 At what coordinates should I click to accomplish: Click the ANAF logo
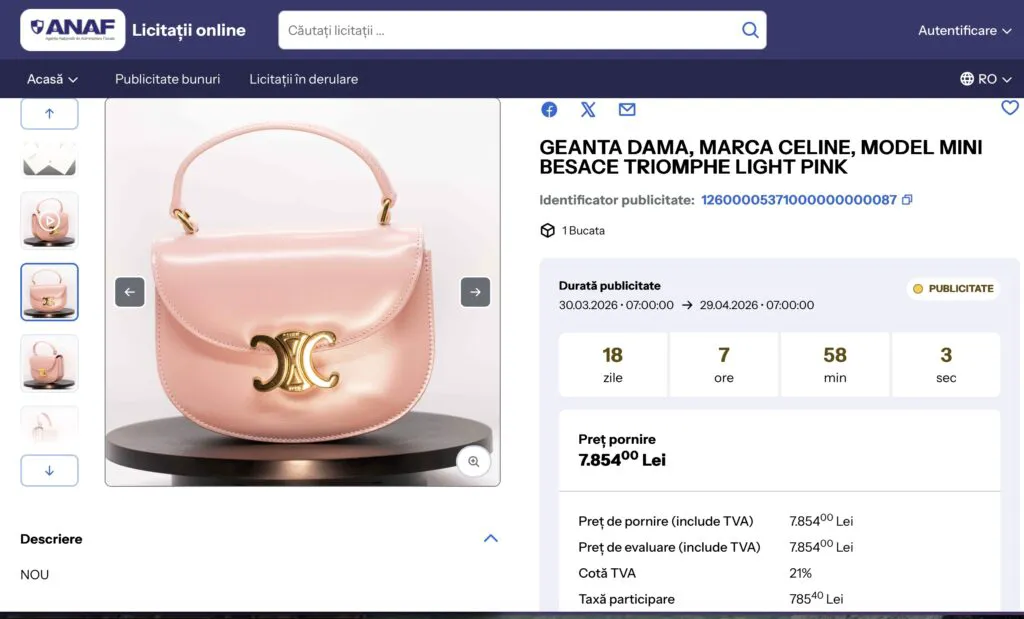pos(71,29)
